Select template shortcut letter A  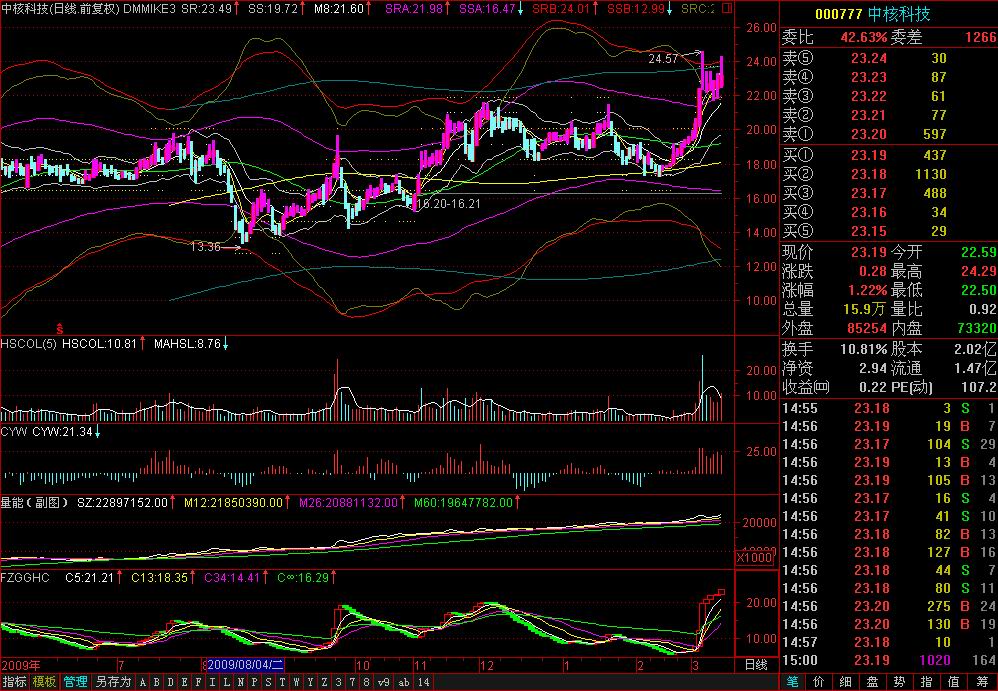point(143,682)
